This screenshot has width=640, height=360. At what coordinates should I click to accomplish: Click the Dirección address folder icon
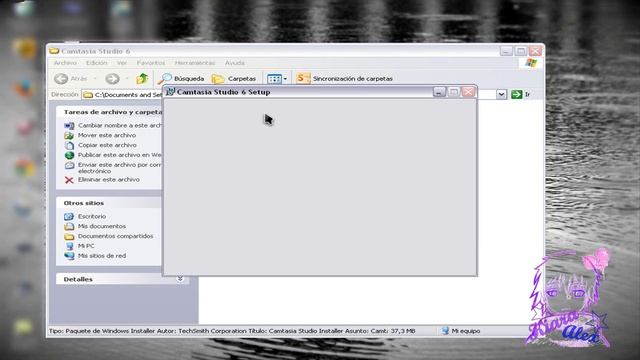point(88,95)
